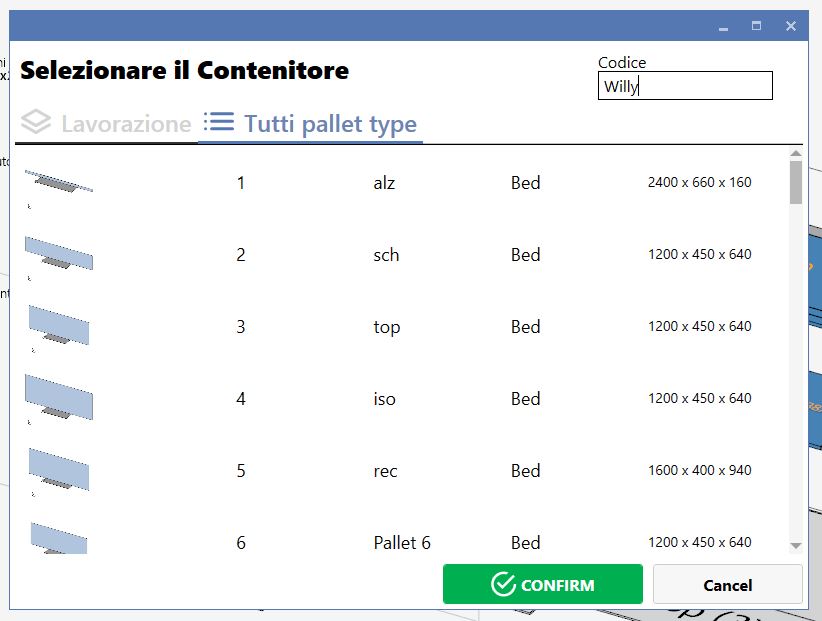
Task: Click dimension 2400 x 660 x 160
Action: click(699, 182)
